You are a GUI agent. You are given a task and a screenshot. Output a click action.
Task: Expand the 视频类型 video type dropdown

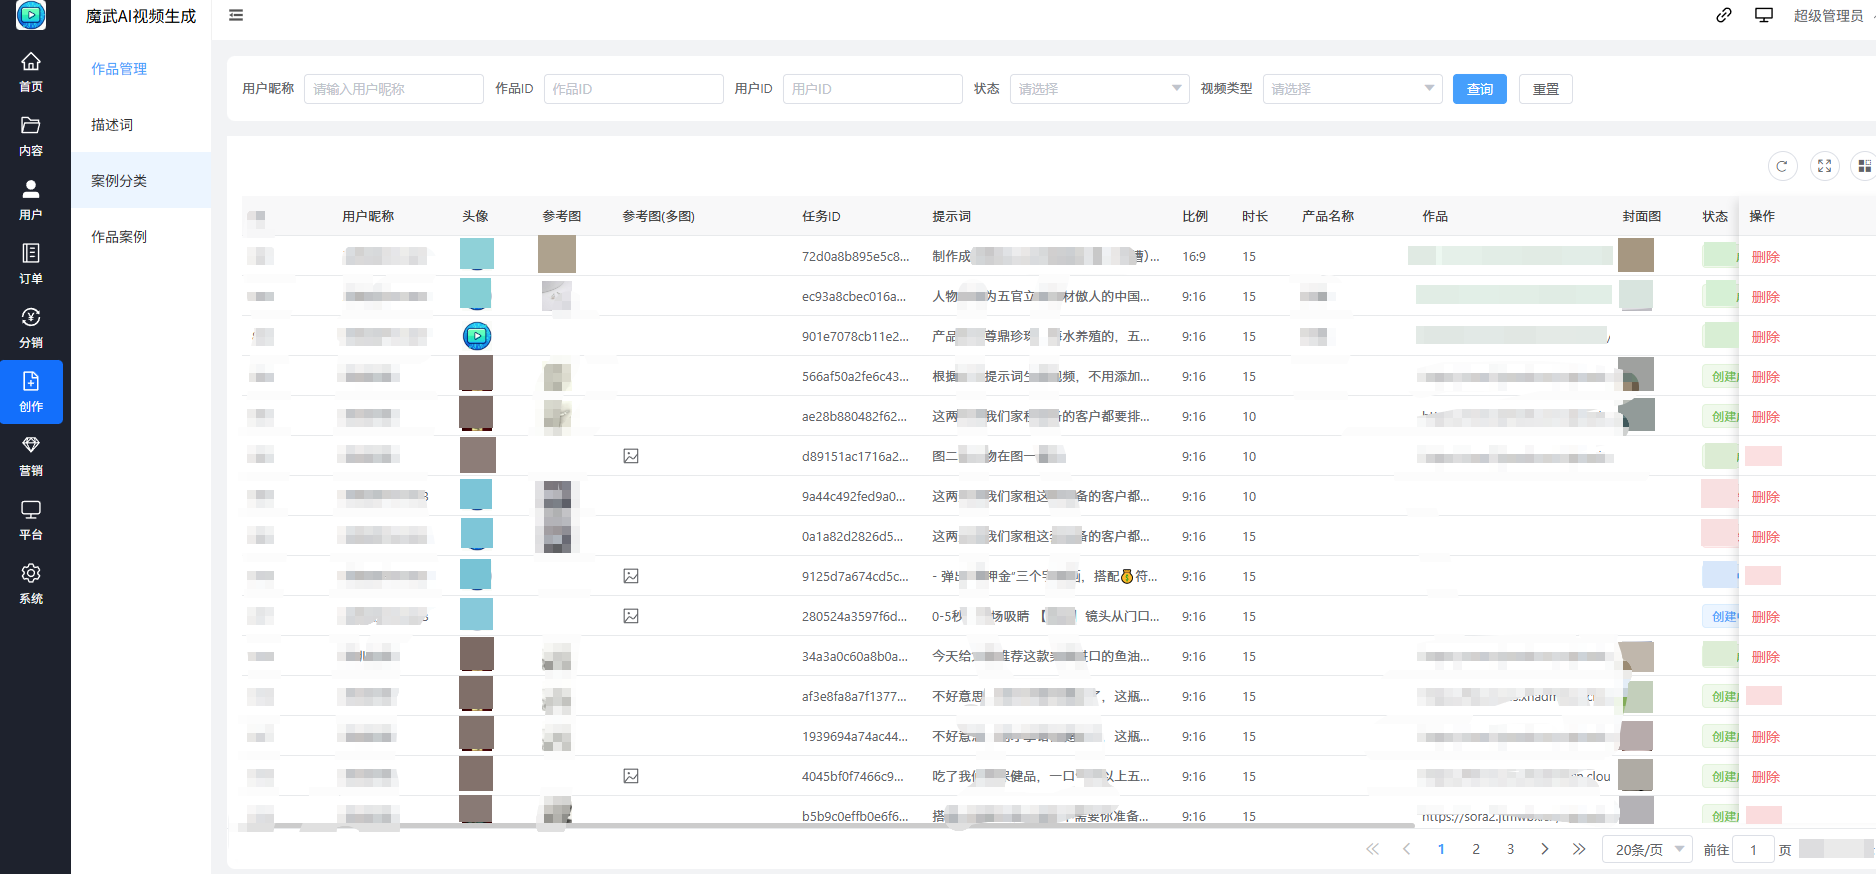point(1352,89)
